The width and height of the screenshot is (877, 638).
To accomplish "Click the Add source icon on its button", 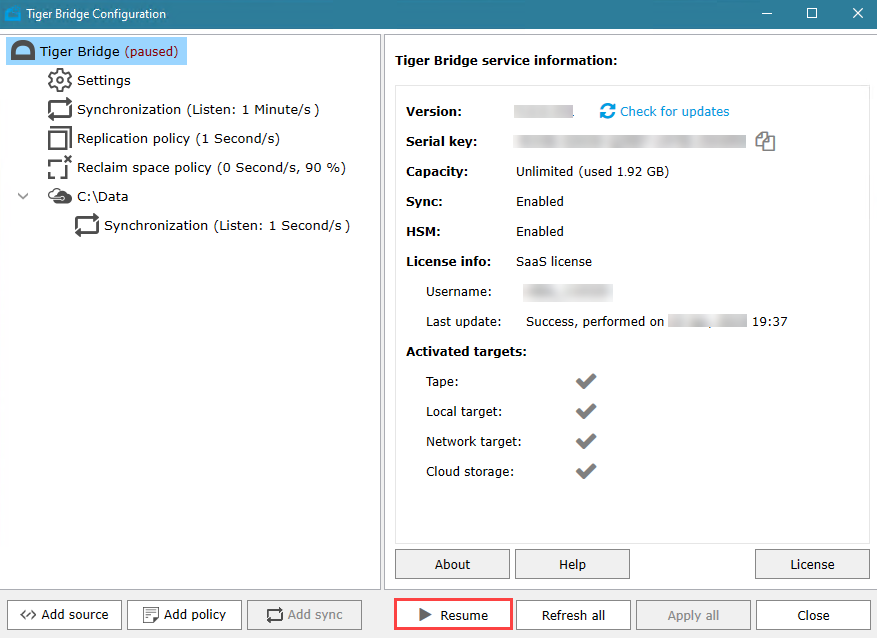I will pos(28,614).
